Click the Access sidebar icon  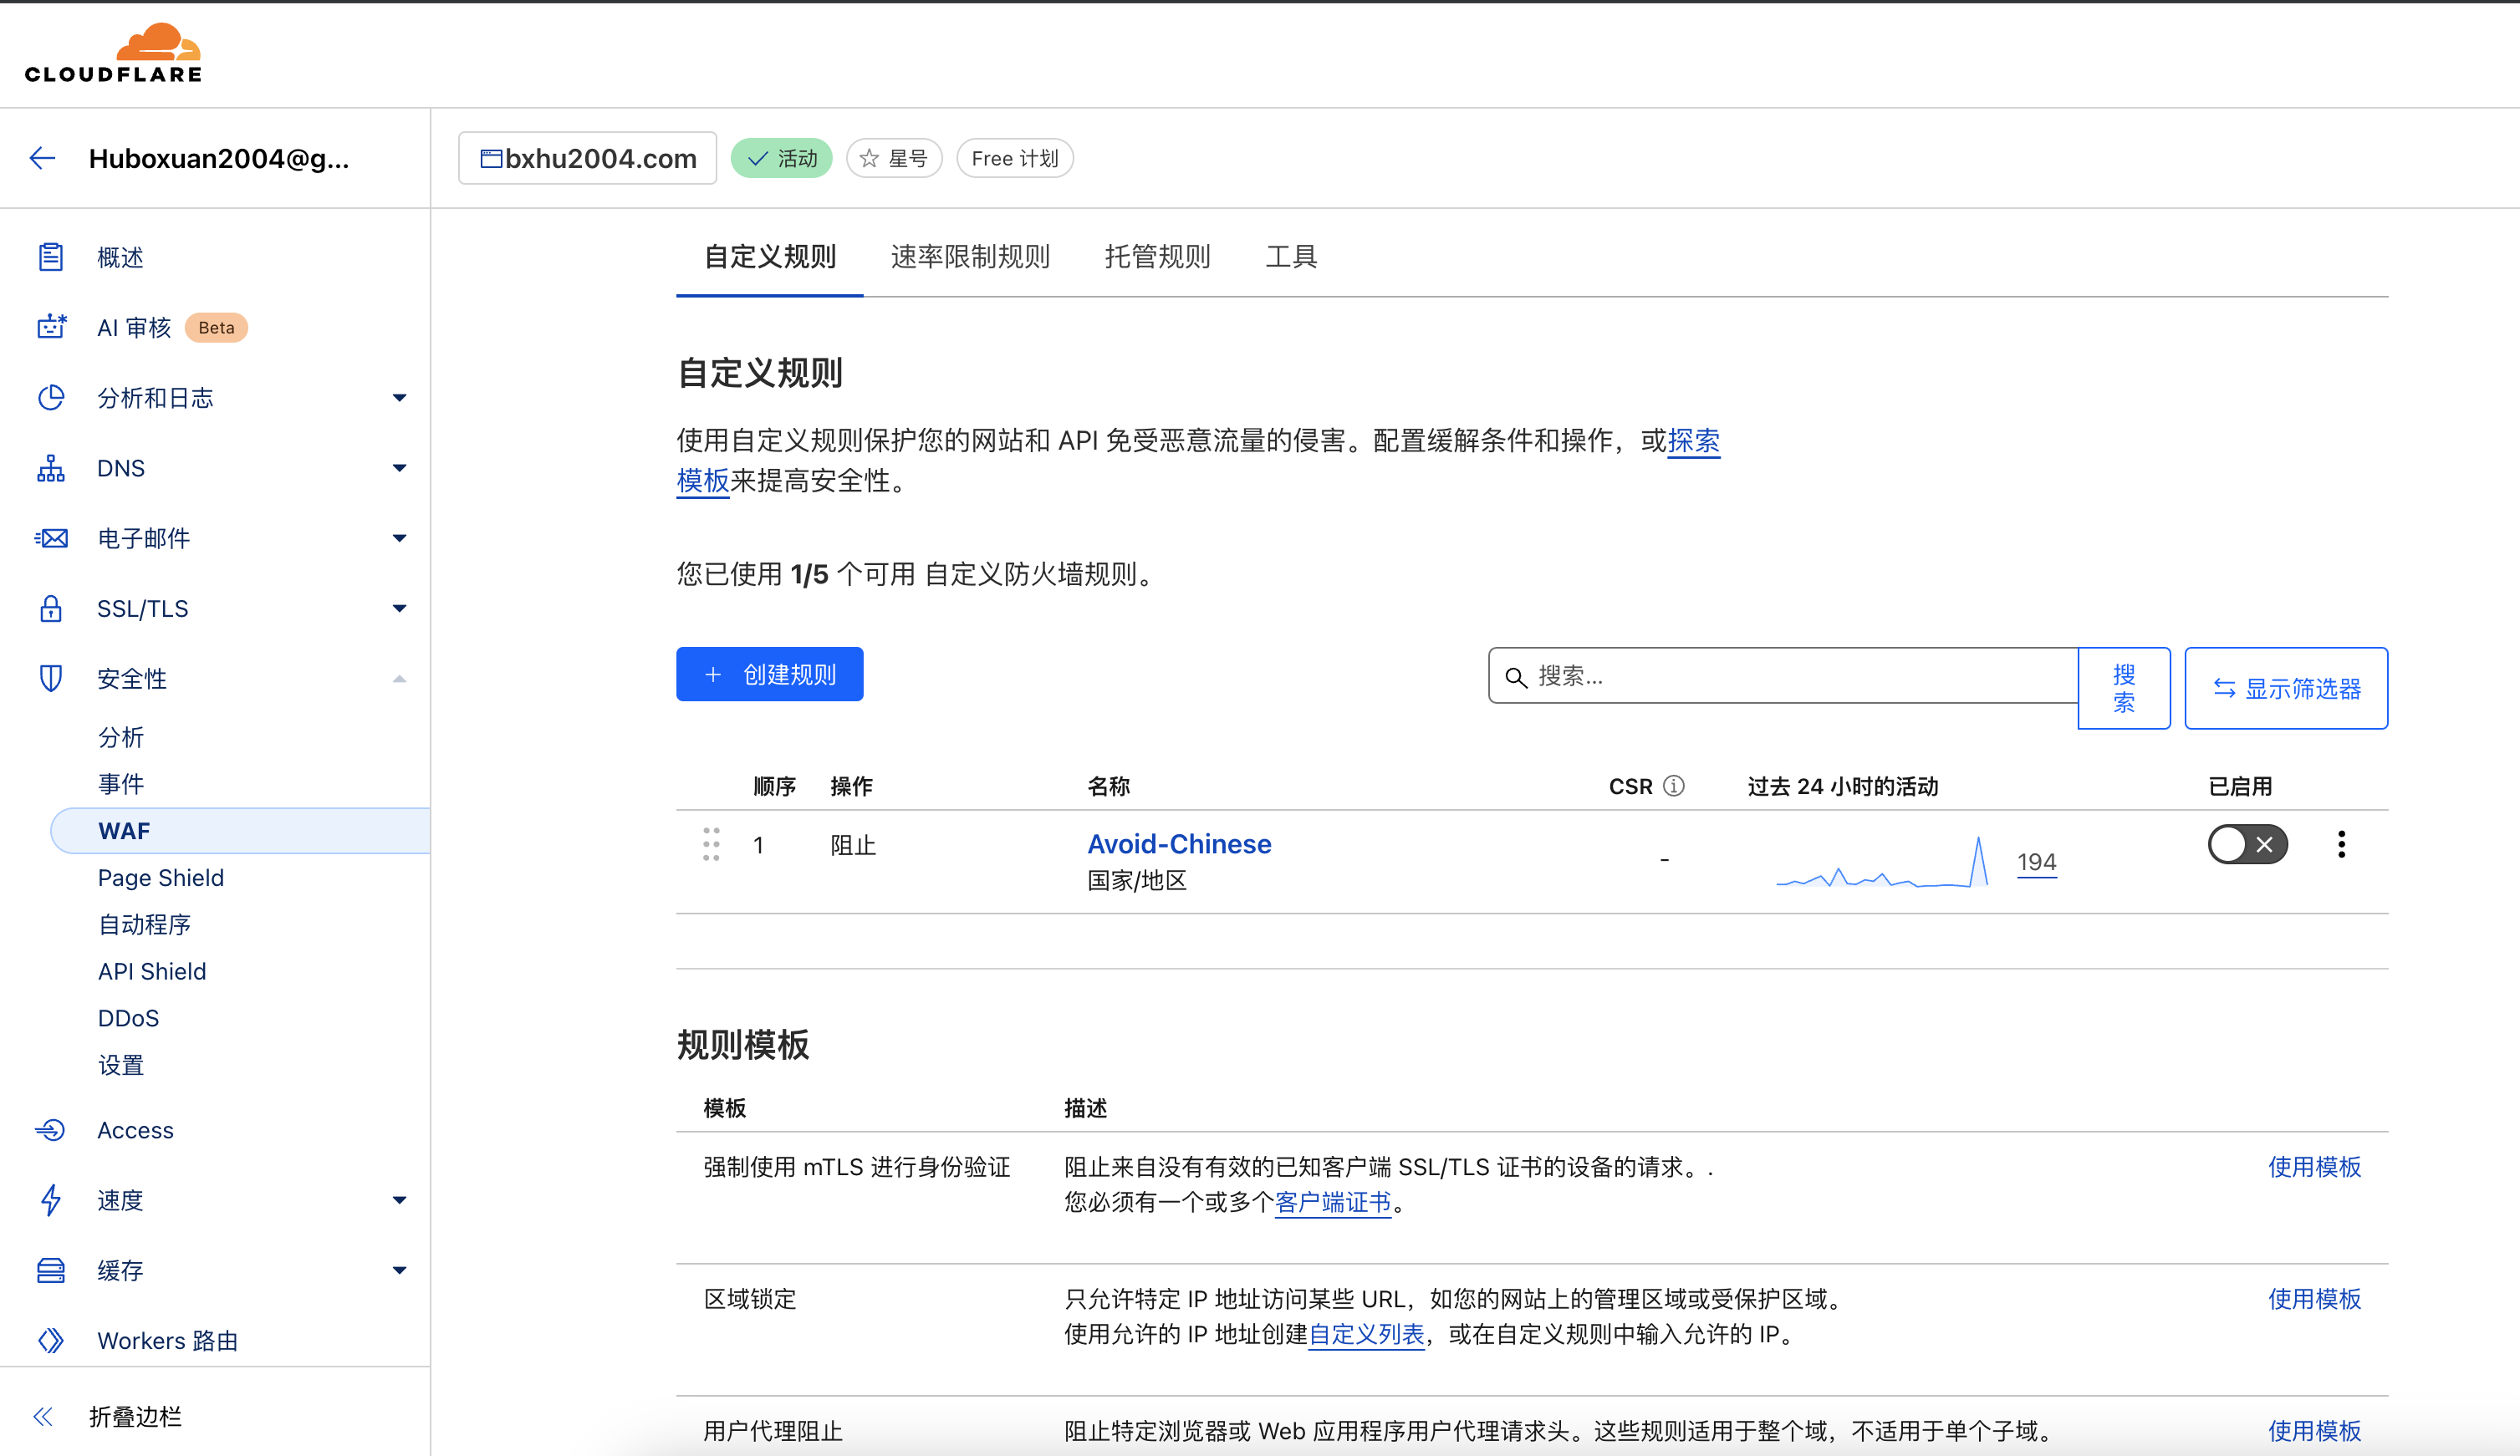(51, 1130)
